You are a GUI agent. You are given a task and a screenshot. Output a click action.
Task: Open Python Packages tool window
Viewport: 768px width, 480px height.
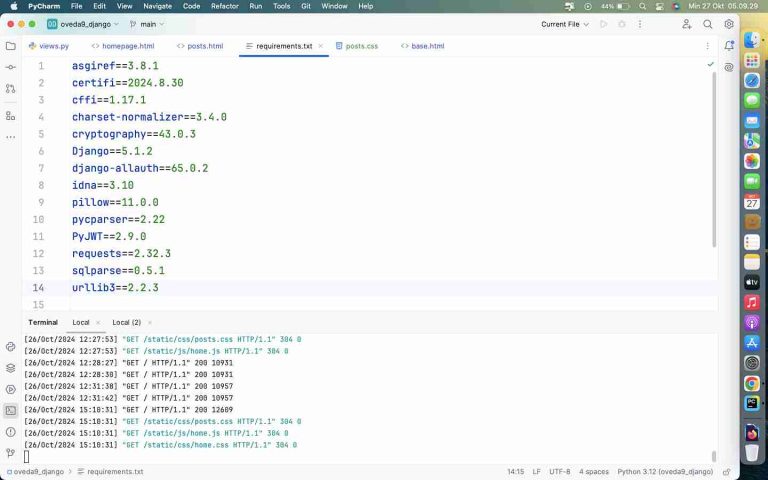coord(10,368)
